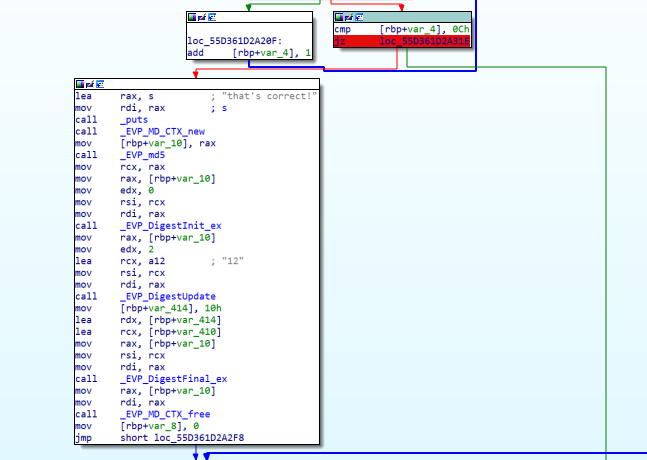Select mov edx, 0 instruction
Screen dimensions: 647x460
point(114,191)
